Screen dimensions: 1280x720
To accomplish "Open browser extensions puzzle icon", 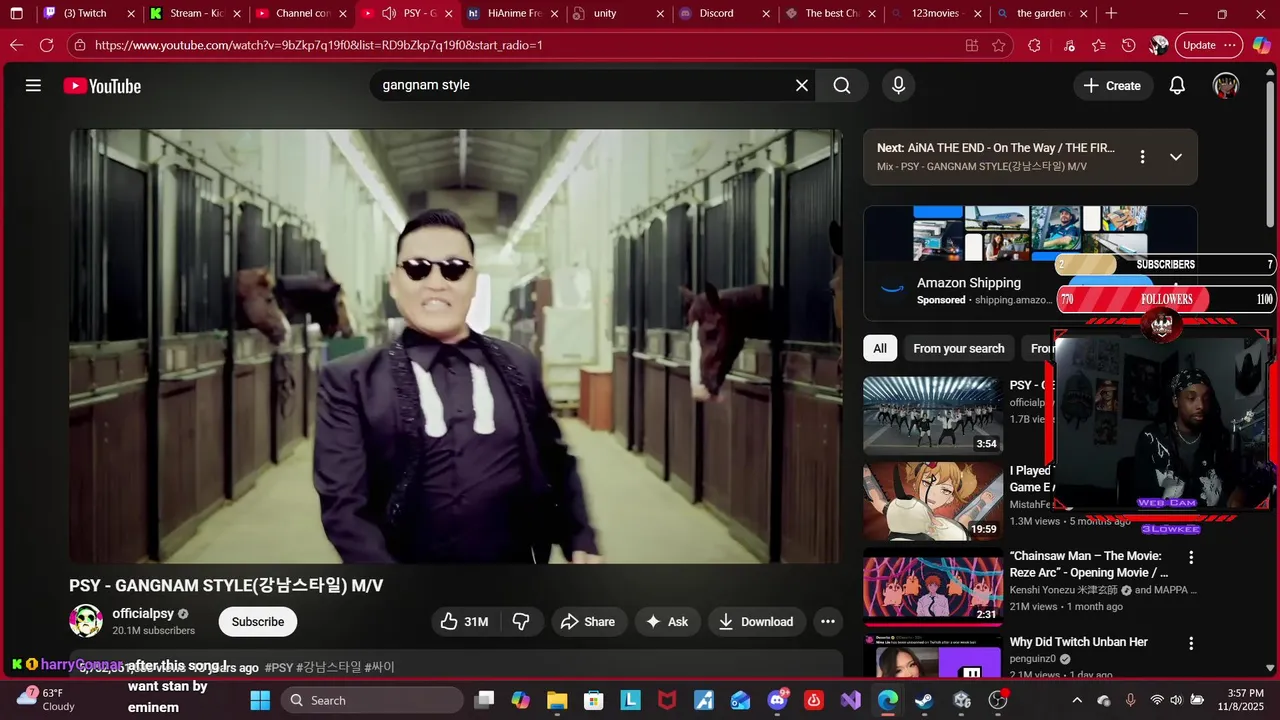I will click(x=1034, y=45).
